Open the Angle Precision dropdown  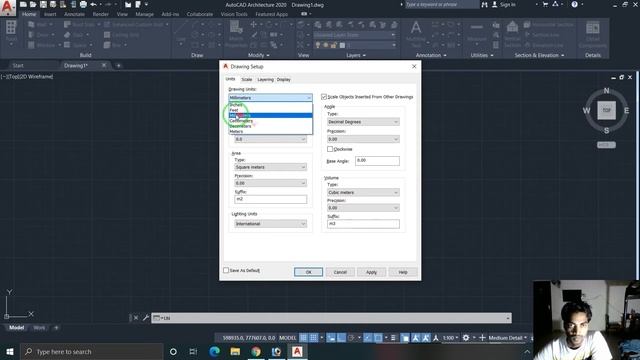click(x=363, y=139)
